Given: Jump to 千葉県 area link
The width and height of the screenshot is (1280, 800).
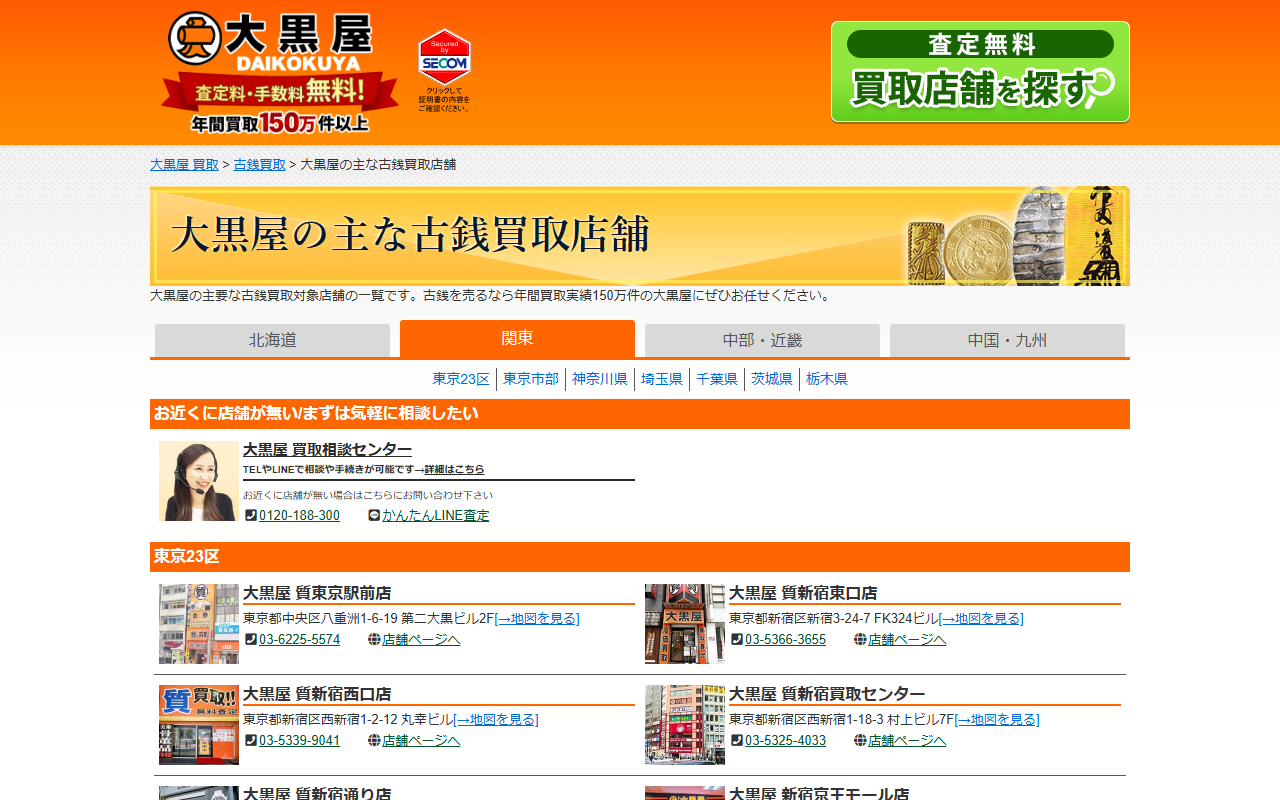Looking at the screenshot, I should pos(717,379).
